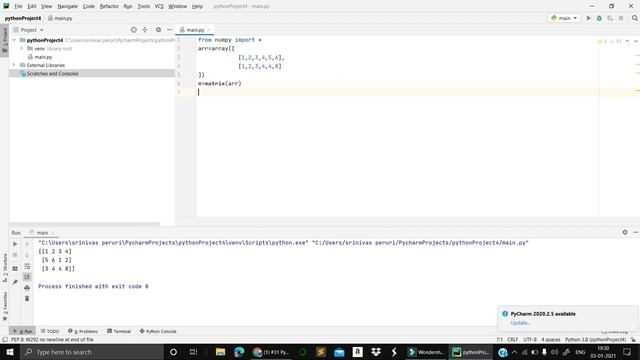This screenshot has width=640, height=360.
Task: Open the Edit menu
Action: [32, 6]
